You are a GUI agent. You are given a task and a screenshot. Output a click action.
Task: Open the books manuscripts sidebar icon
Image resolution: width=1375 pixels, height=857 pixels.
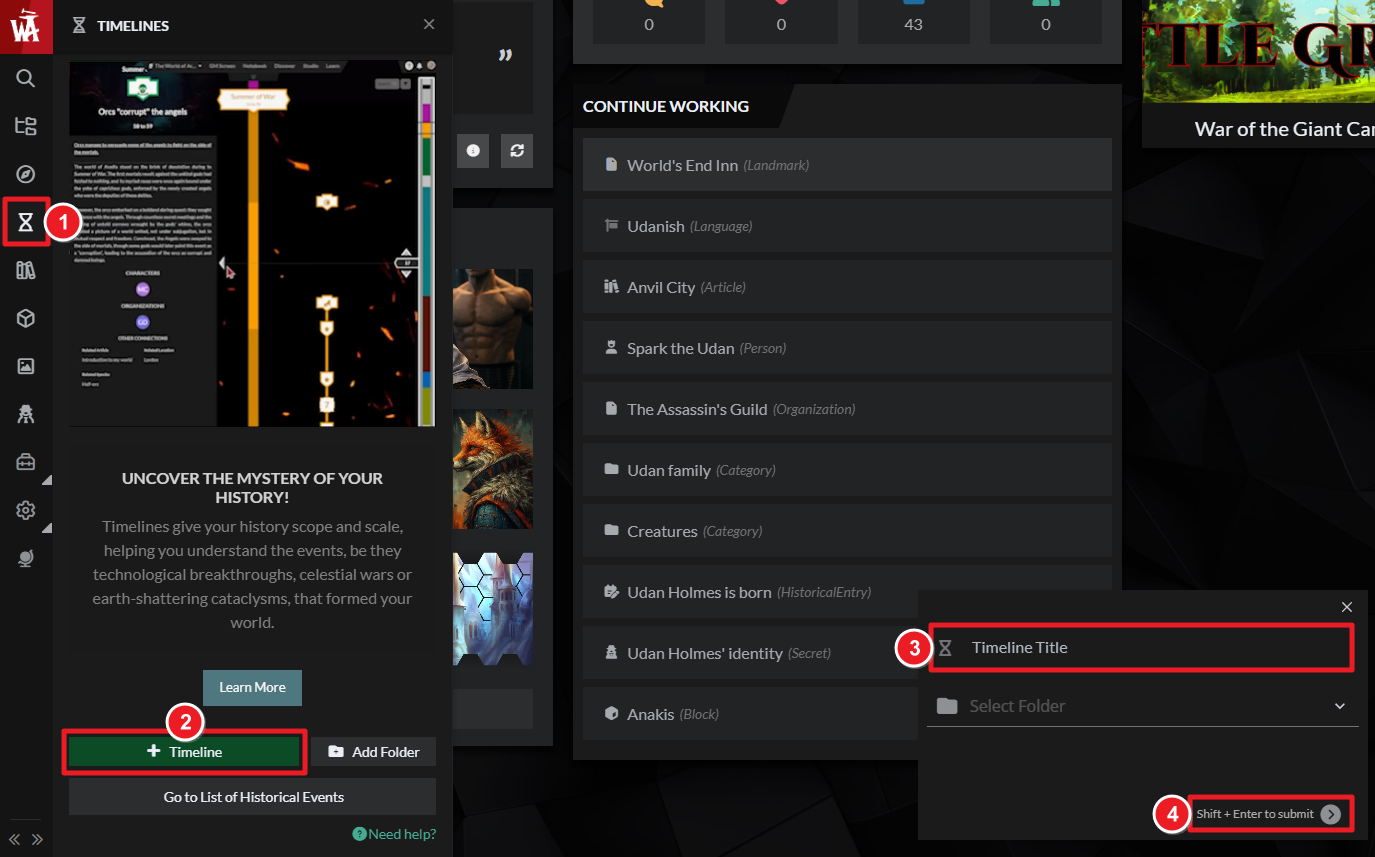click(26, 270)
